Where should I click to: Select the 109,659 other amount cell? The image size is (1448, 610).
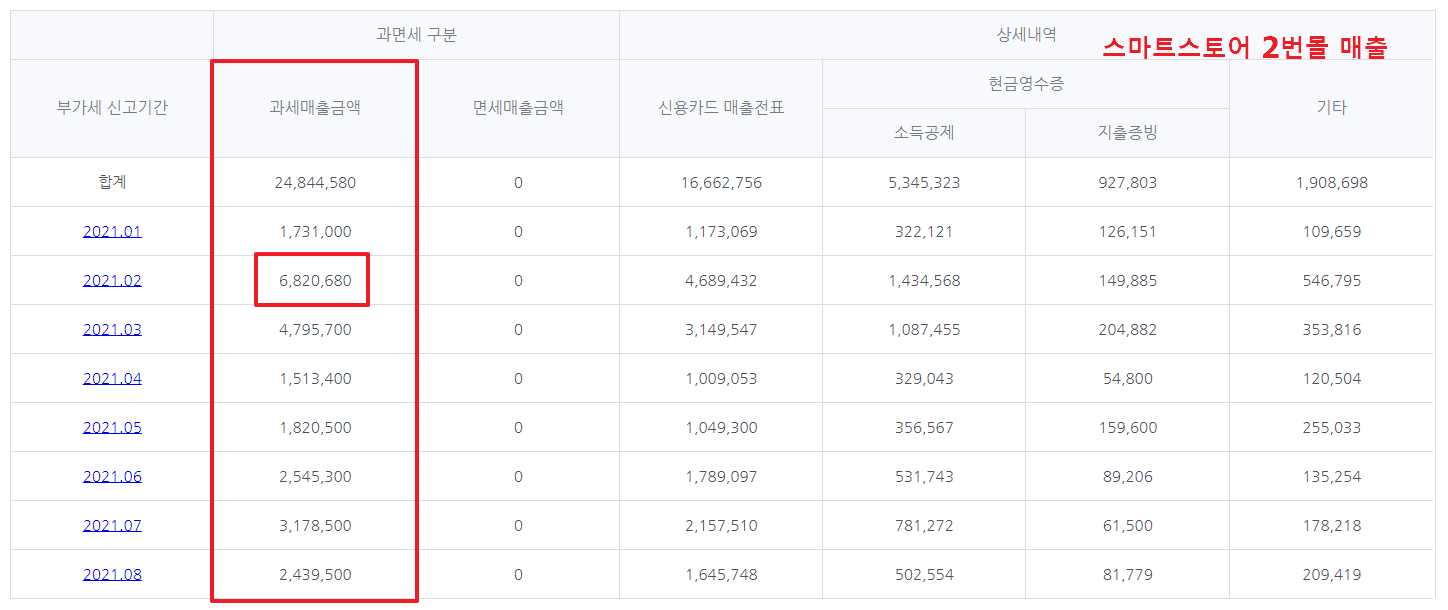pos(1331,232)
